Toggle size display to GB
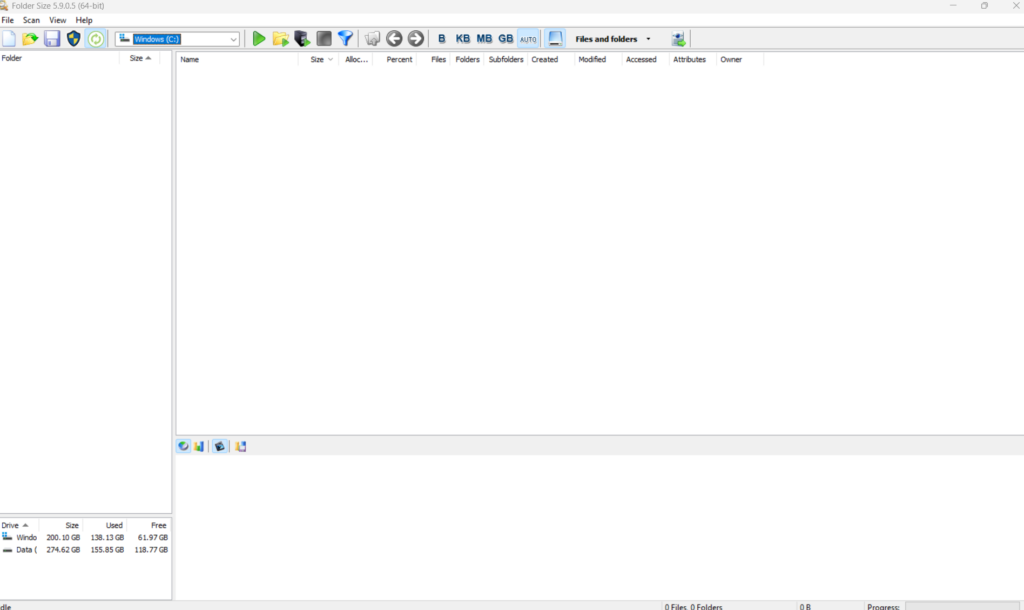The height and width of the screenshot is (610, 1024). (x=506, y=39)
